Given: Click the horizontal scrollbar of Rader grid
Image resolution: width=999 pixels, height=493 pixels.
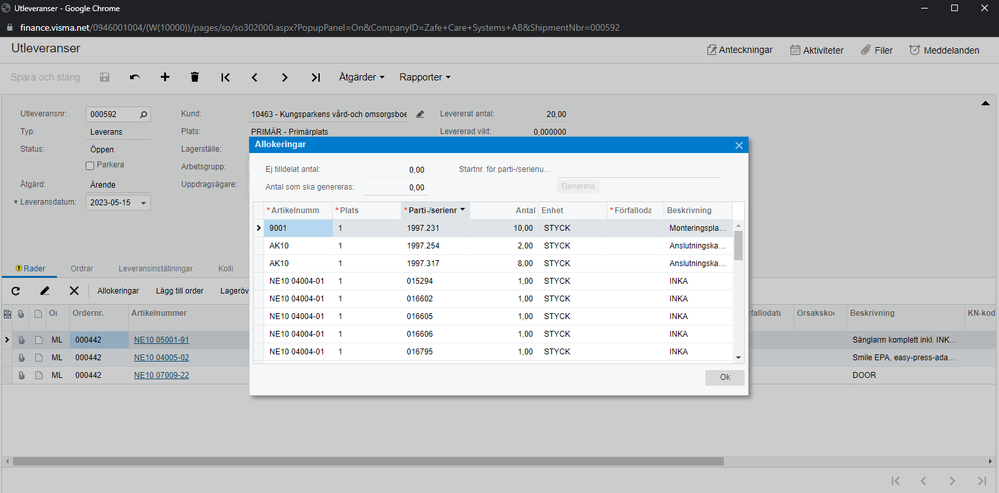Looking at the screenshot, I should (367, 461).
